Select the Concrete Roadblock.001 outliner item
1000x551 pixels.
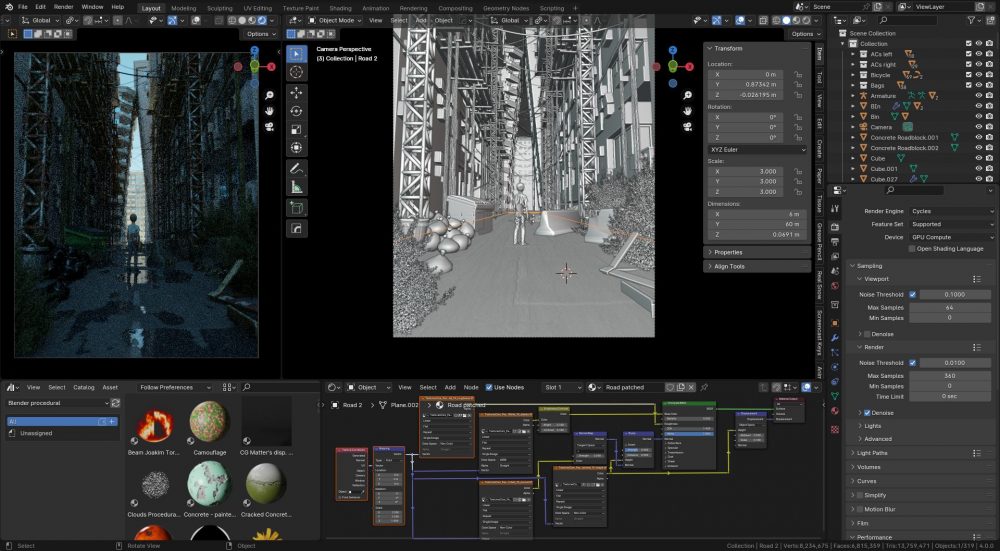click(904, 137)
